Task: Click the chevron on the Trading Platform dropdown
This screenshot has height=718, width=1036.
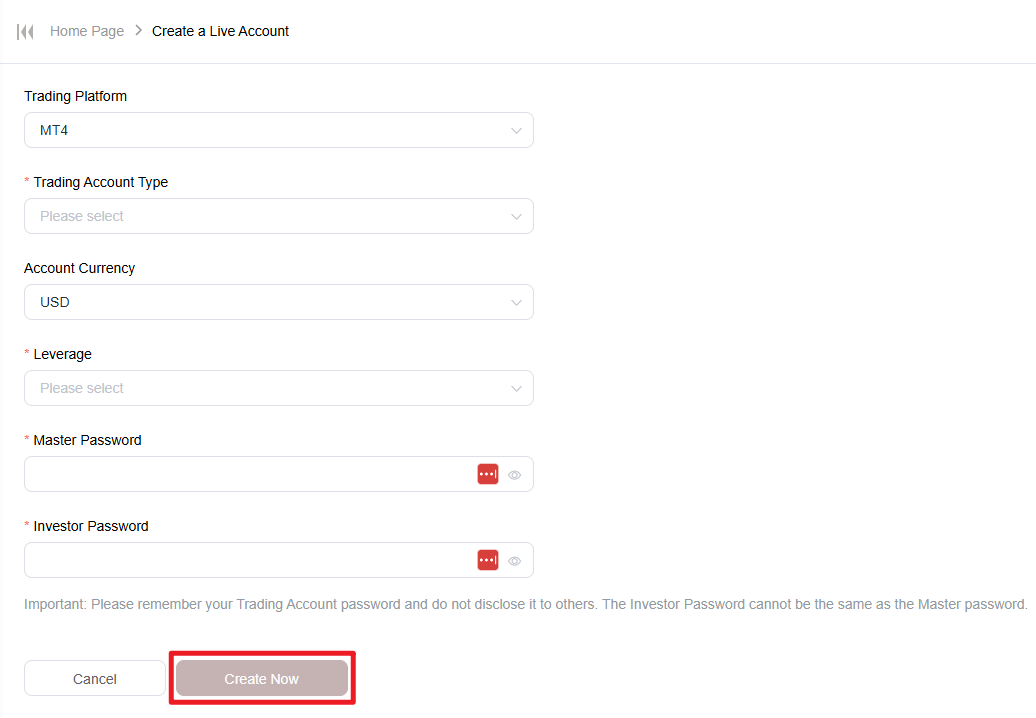Action: [x=516, y=130]
